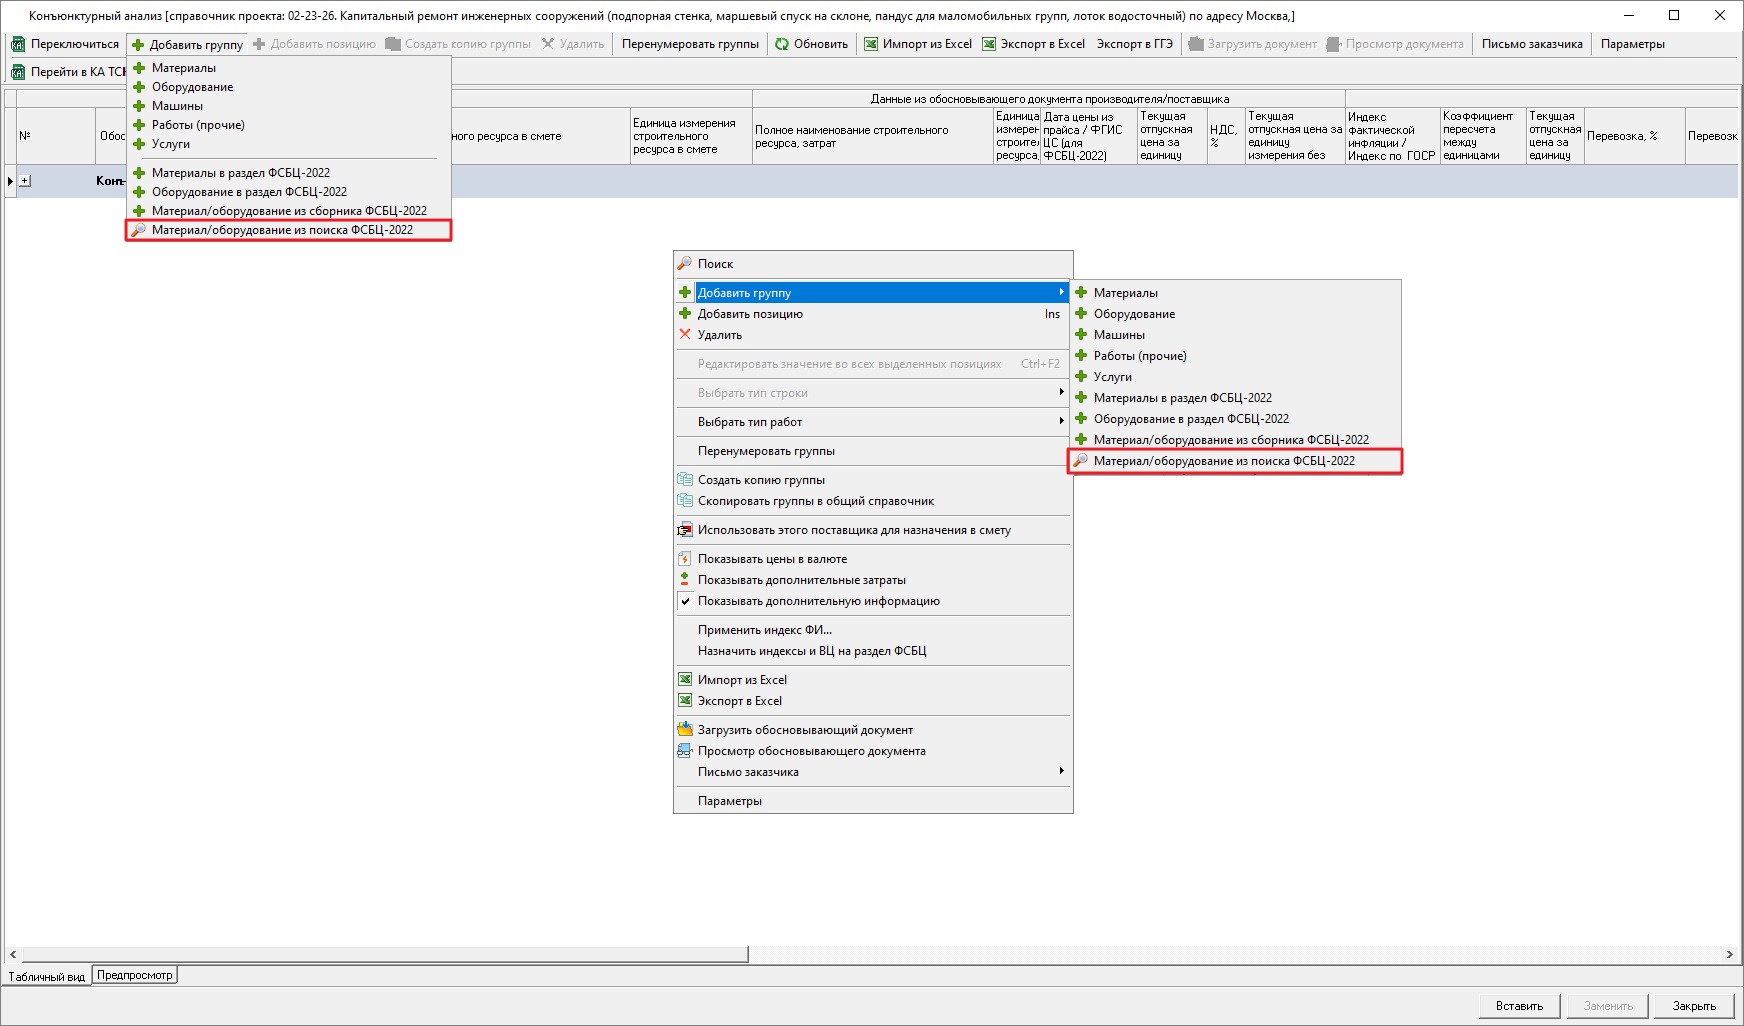Select Использовать этого поставщика для назначения в смету

873,530
